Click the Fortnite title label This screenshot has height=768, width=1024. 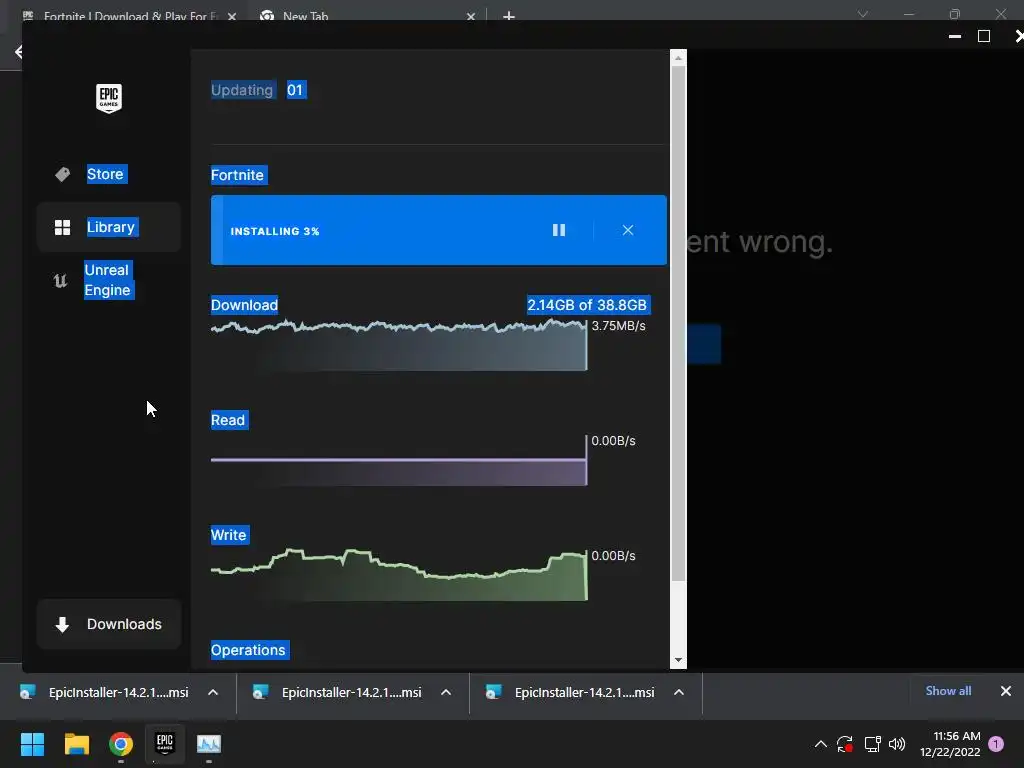click(238, 175)
